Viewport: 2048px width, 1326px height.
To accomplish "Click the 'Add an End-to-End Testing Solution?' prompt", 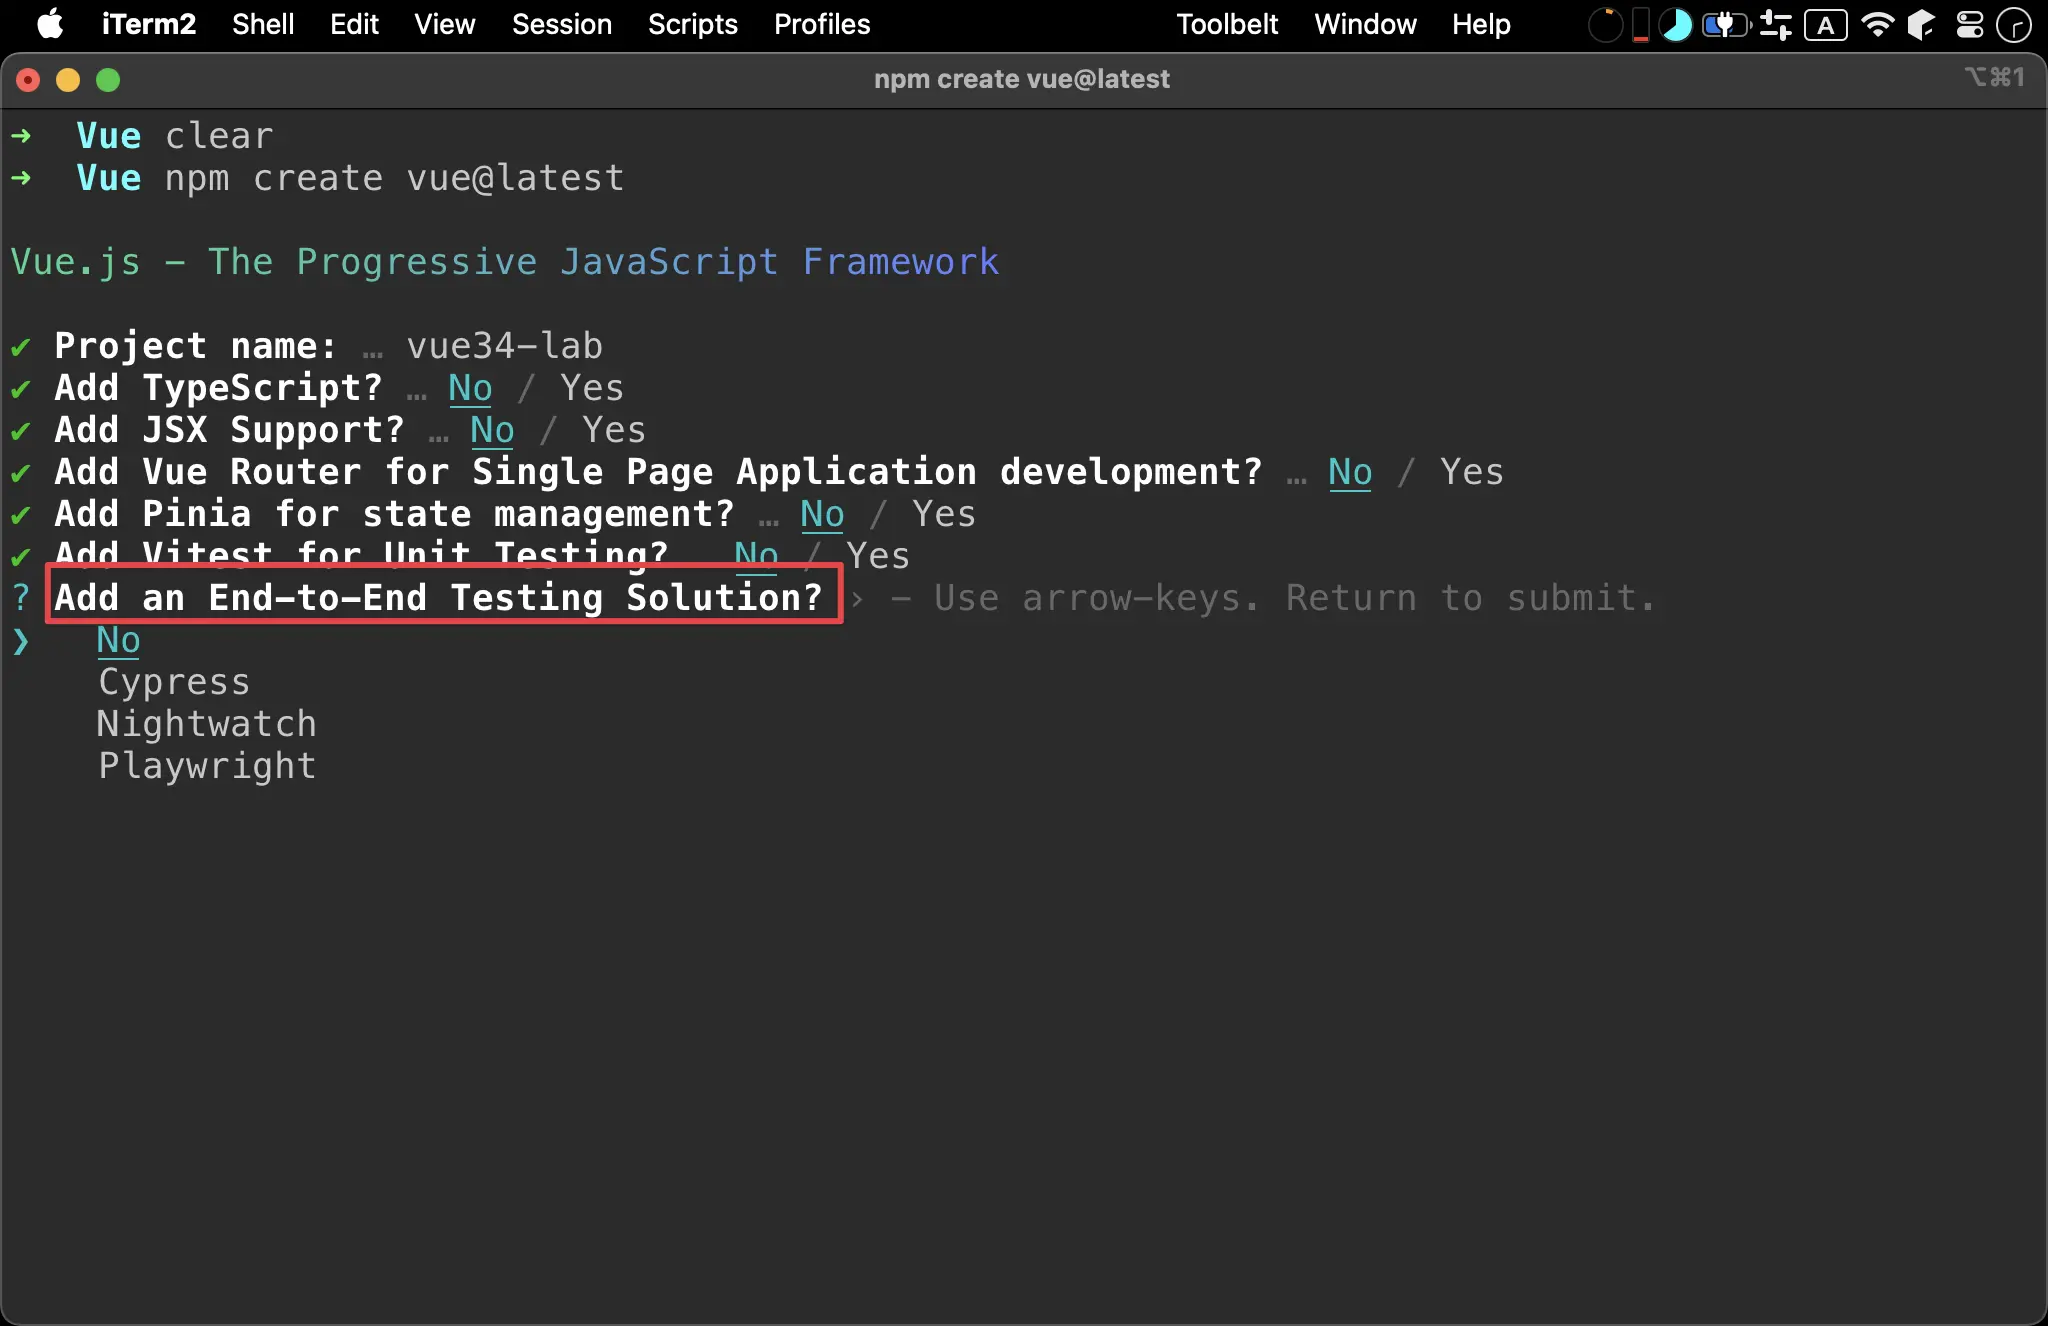I will (438, 598).
